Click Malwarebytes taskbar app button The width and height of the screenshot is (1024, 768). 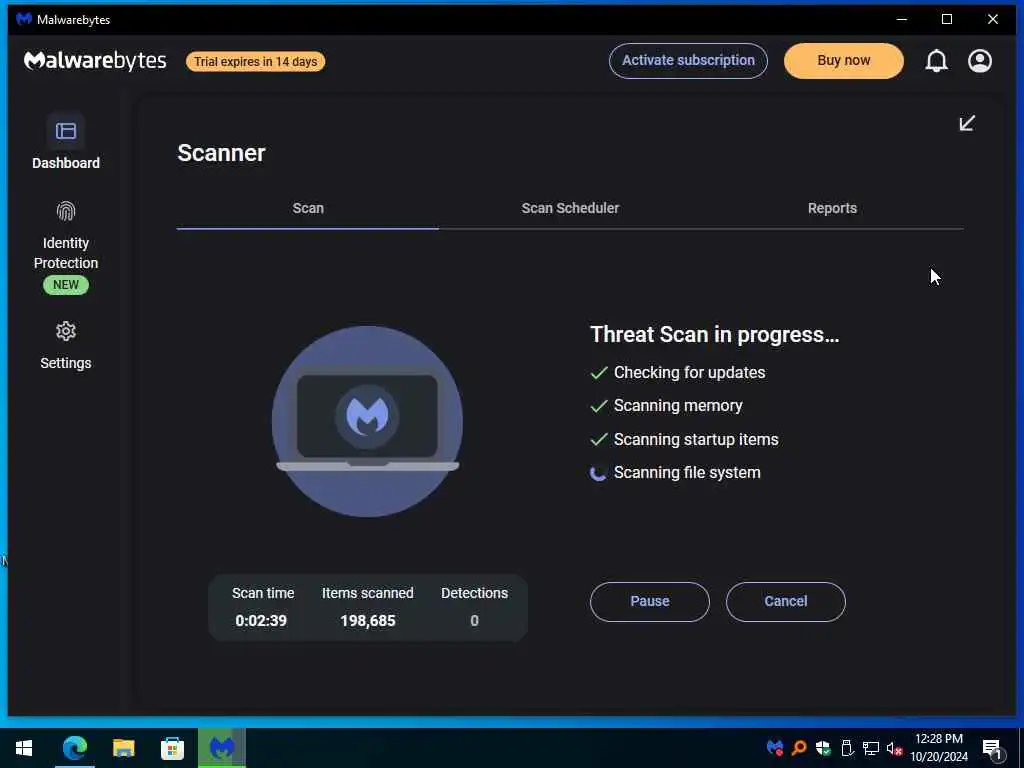(x=222, y=748)
